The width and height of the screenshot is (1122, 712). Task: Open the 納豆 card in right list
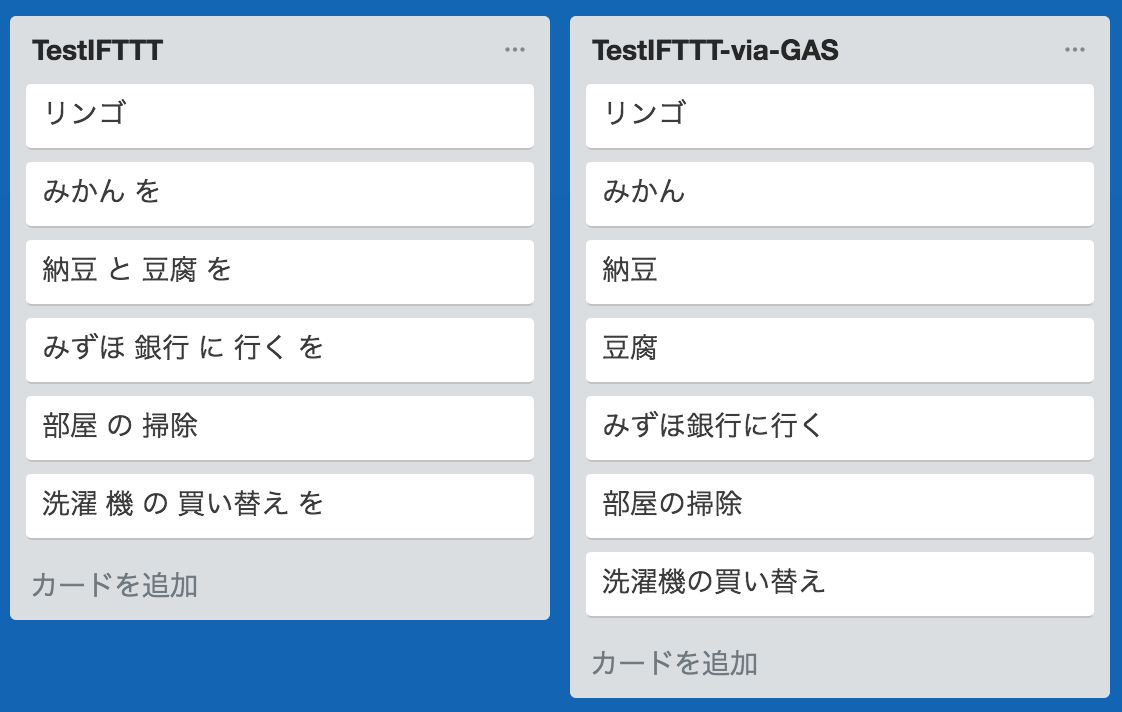(839, 271)
